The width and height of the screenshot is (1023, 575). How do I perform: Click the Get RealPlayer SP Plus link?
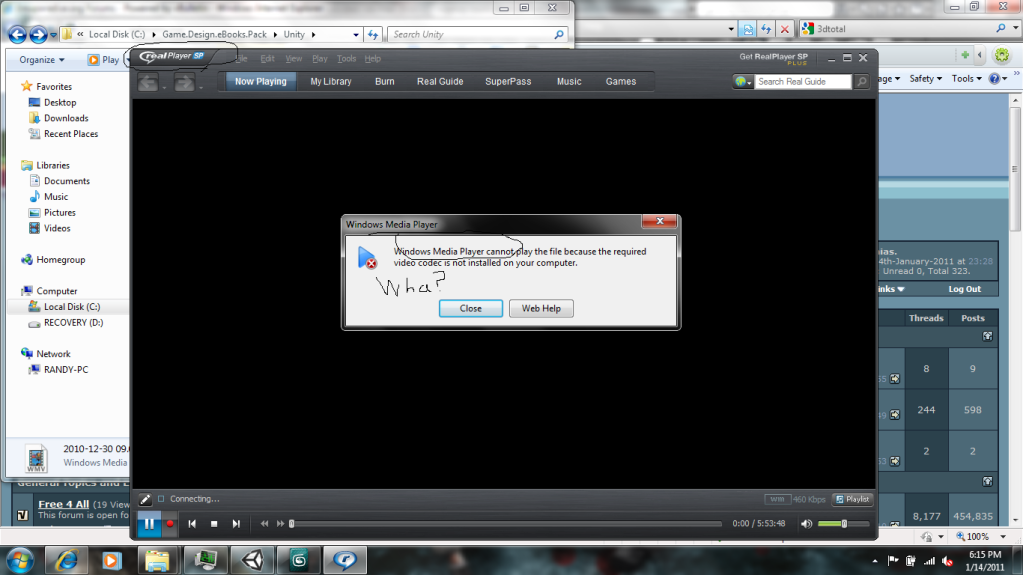773,59
